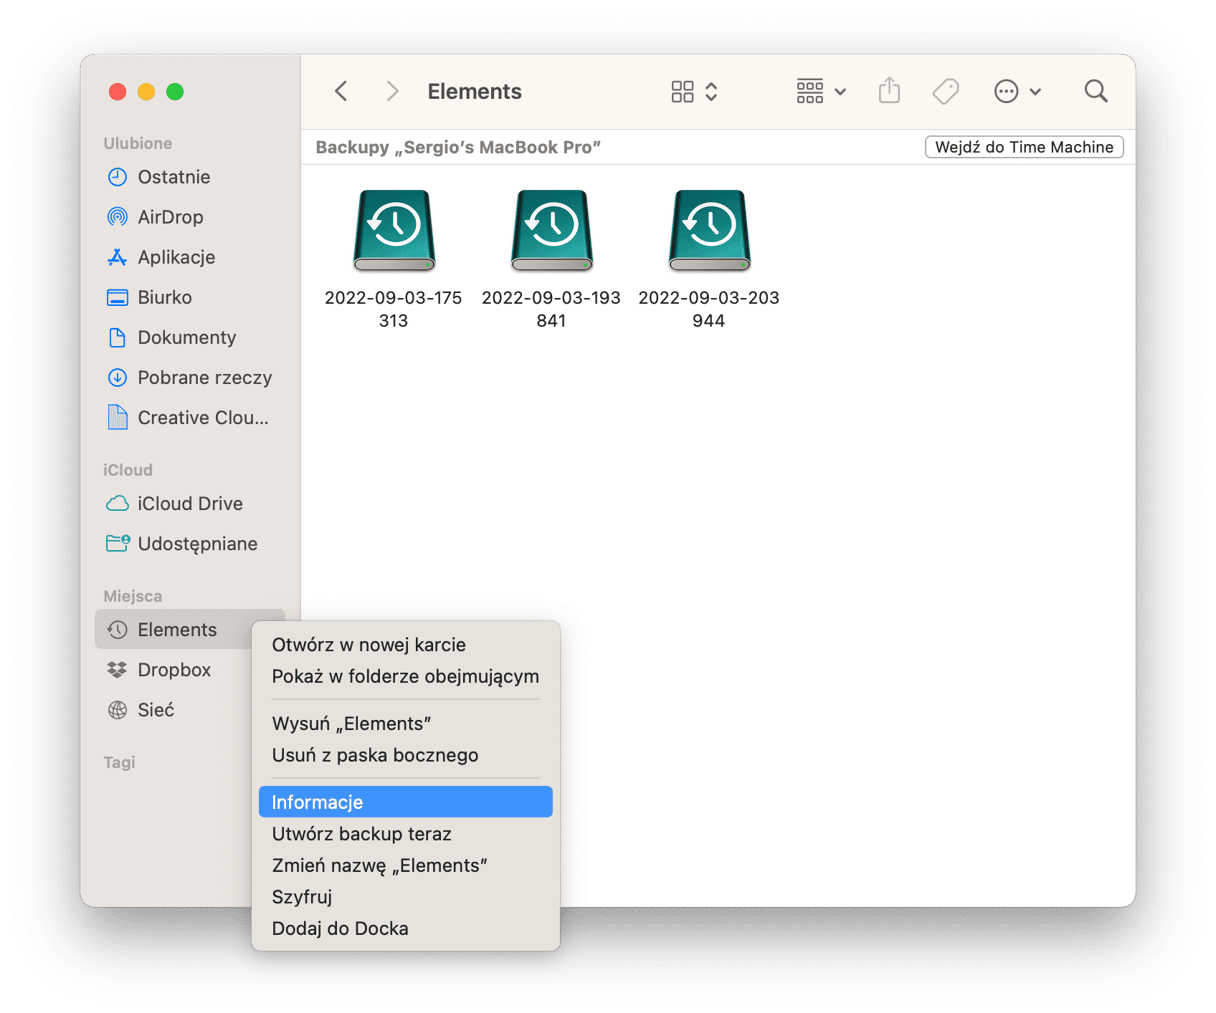Click the Aplikacje icon in sidebar

117,257
